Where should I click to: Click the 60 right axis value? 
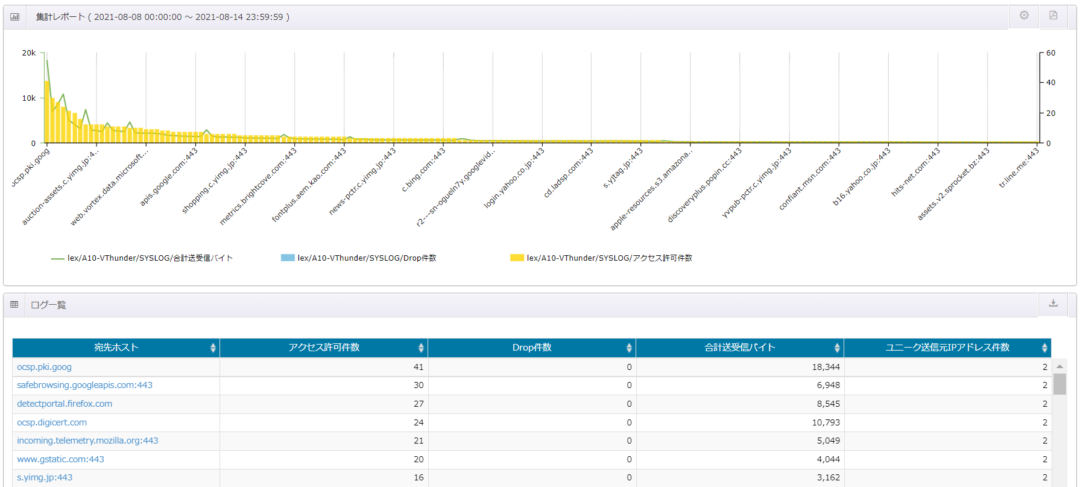(1050, 53)
